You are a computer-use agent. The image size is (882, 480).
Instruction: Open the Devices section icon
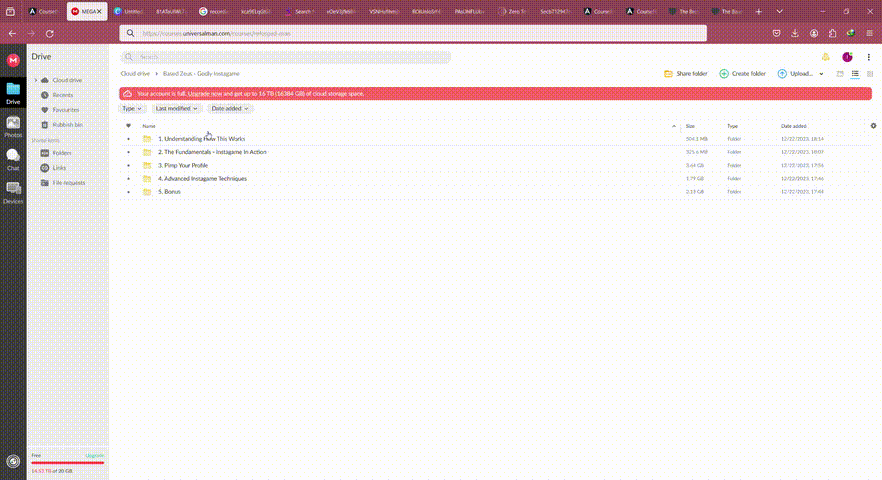(x=13, y=192)
